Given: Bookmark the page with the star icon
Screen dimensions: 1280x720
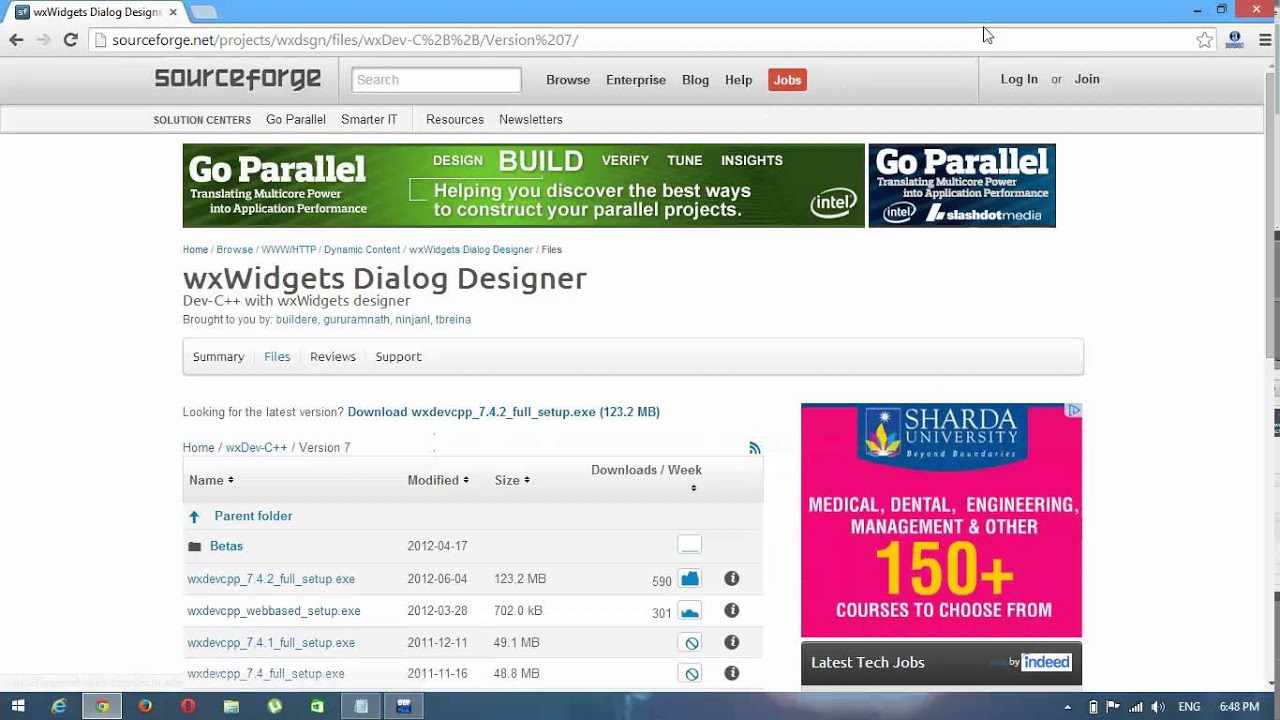Looking at the screenshot, I should [x=1205, y=40].
